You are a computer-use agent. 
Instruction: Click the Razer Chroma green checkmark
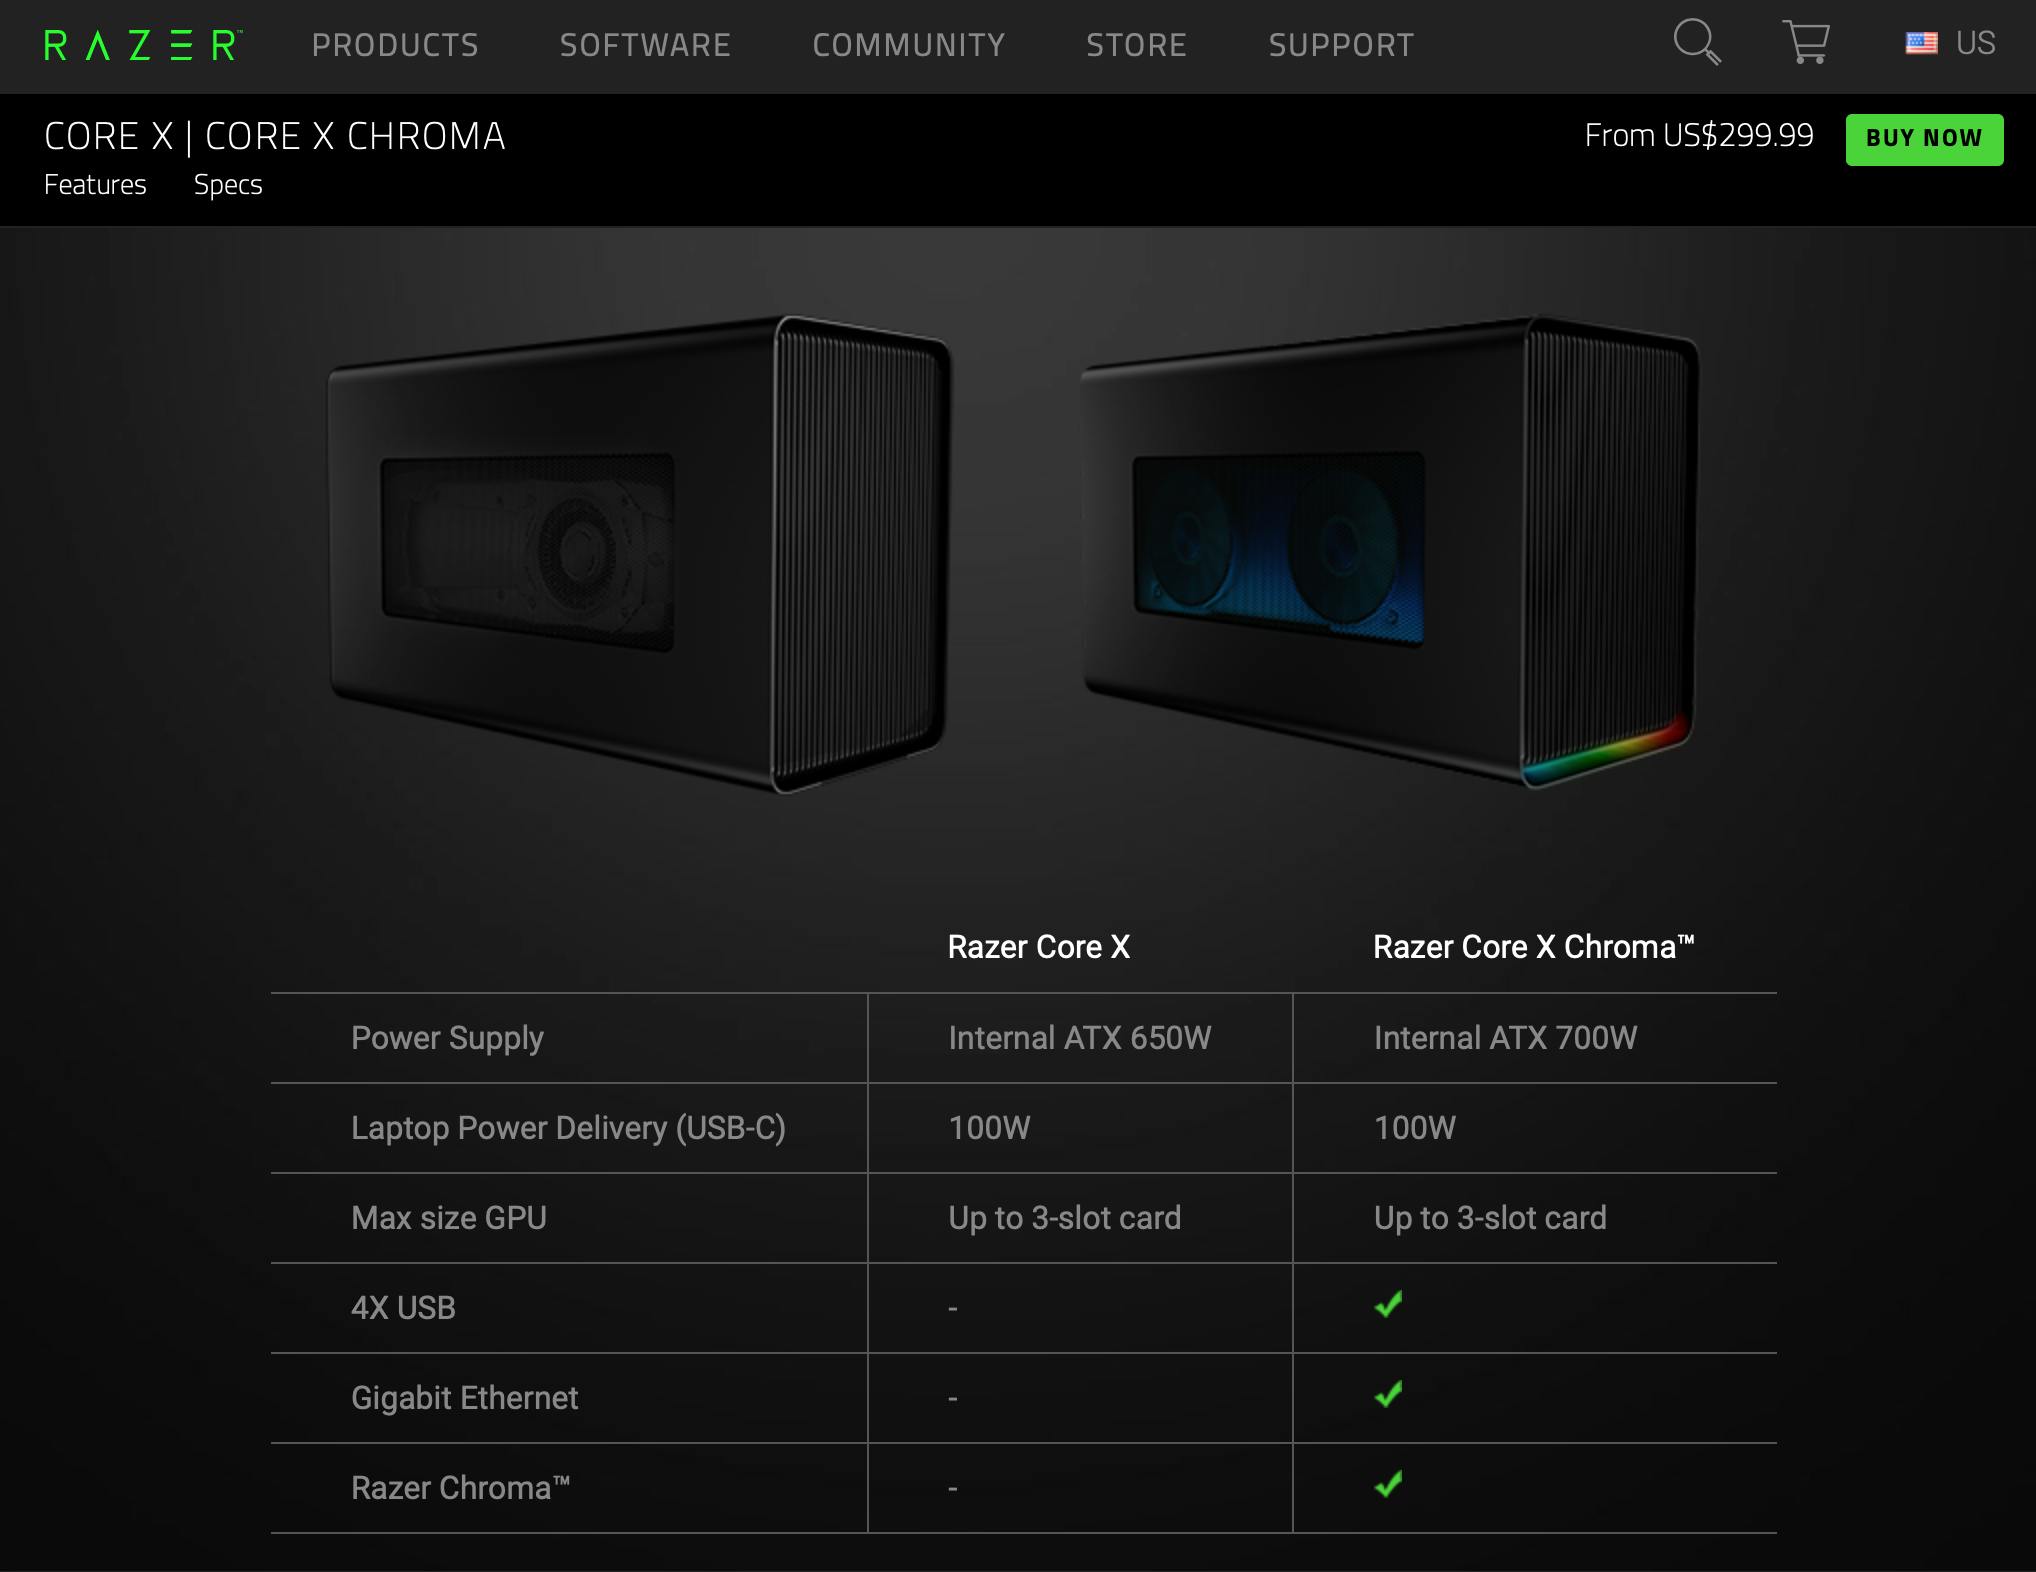(x=1388, y=1484)
